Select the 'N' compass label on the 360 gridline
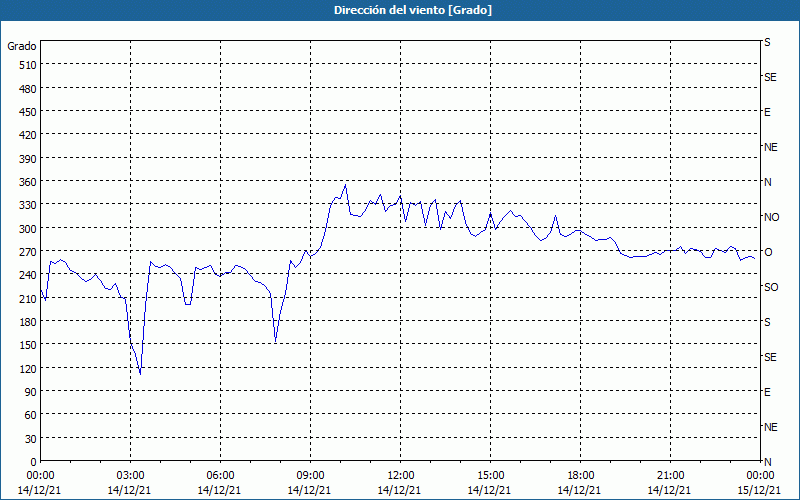800x500 pixels. (767, 182)
